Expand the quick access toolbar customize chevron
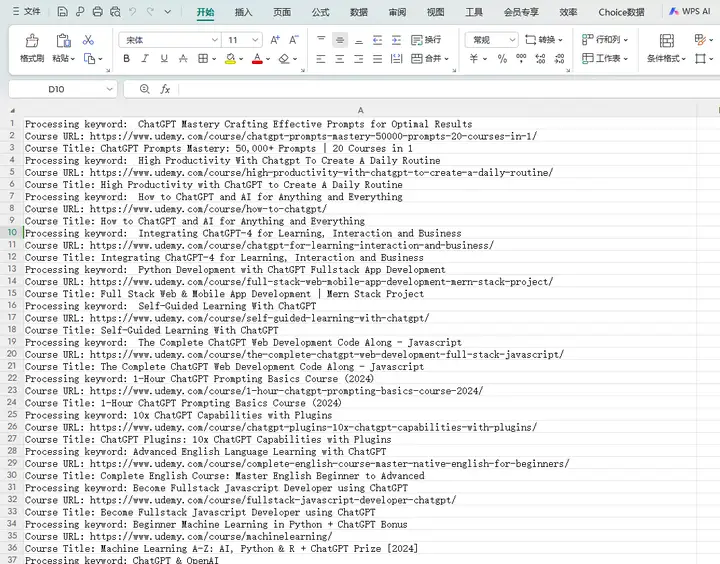Viewport: 720px width, 564px height. pyautogui.click(x=168, y=11)
